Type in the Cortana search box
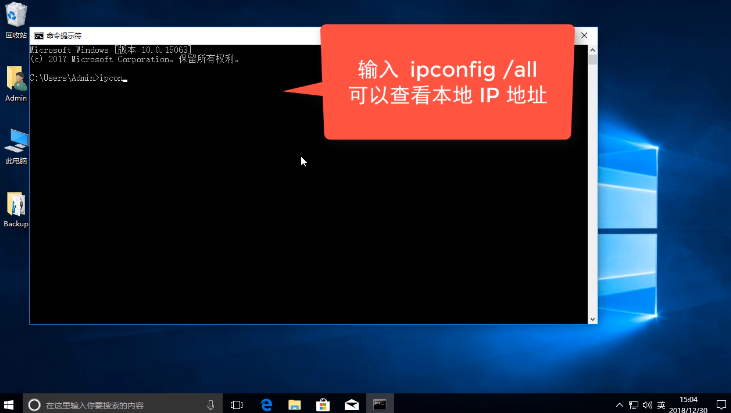 coord(110,404)
